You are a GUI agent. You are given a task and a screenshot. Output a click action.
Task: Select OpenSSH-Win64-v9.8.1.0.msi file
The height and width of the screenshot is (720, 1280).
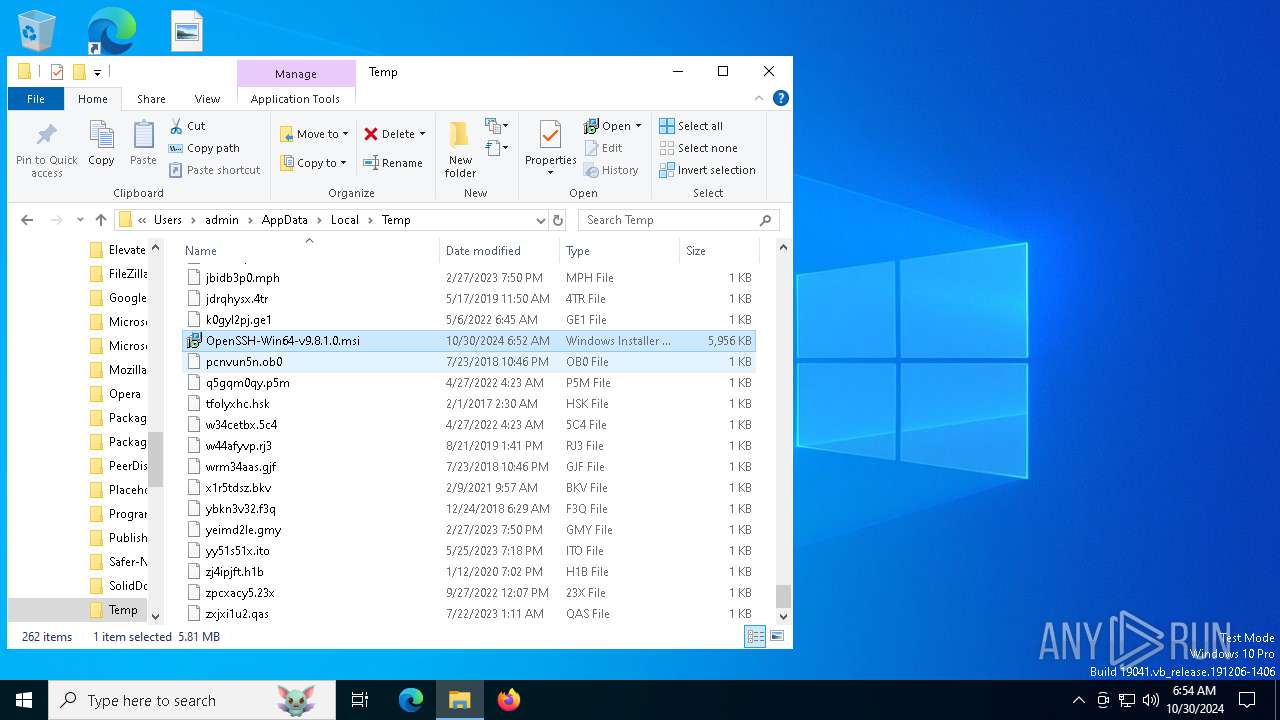[469, 341]
